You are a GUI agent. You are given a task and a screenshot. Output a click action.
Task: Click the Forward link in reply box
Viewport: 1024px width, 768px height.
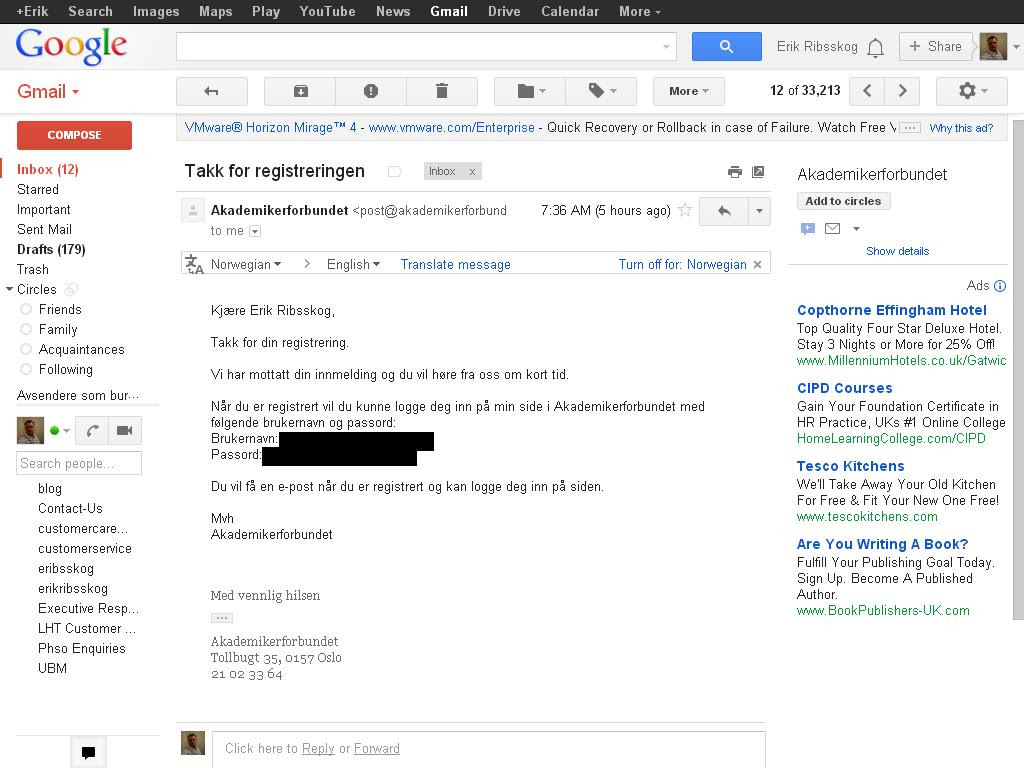click(x=376, y=748)
